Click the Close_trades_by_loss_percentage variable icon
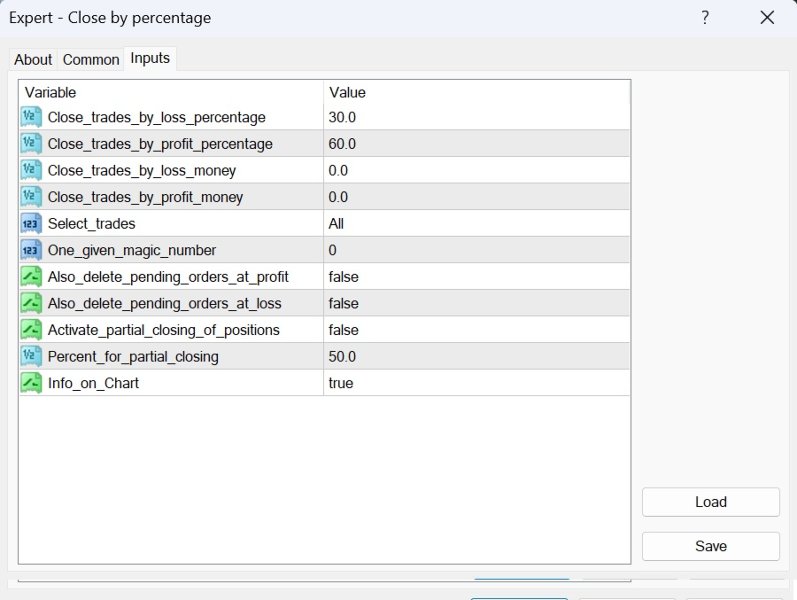The height and width of the screenshot is (600, 797). (x=30, y=117)
